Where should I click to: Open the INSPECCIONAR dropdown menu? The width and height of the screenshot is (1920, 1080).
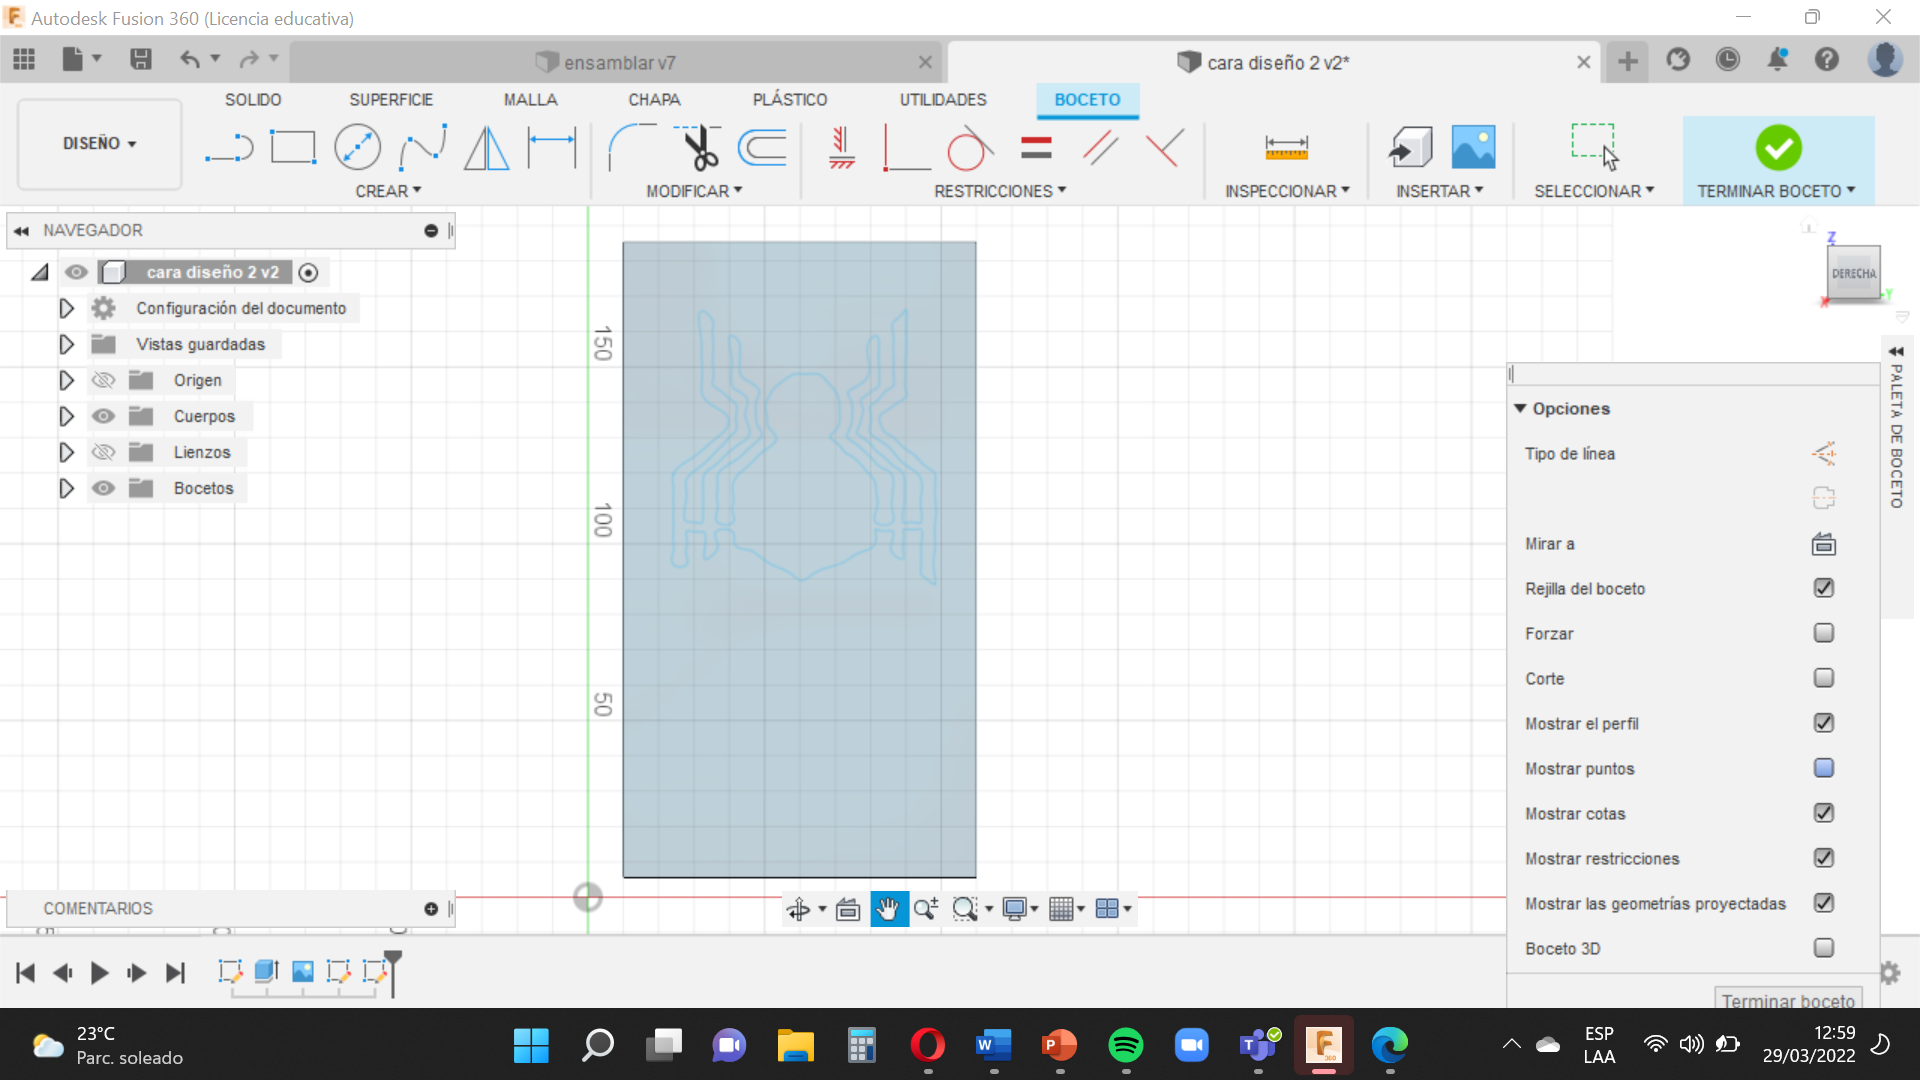(x=1287, y=191)
